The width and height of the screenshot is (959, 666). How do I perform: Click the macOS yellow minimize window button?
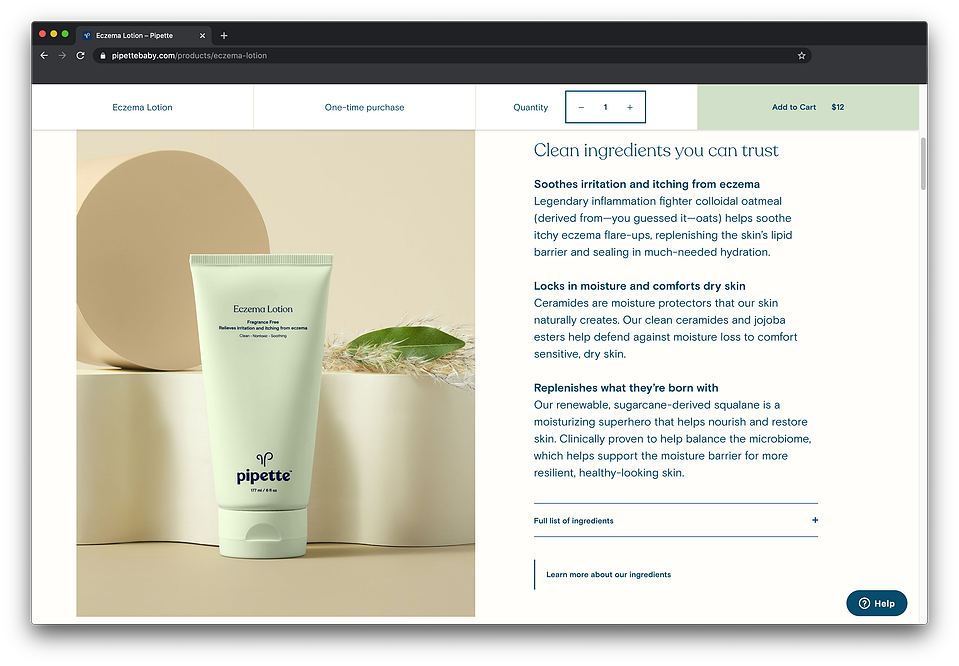coord(54,34)
